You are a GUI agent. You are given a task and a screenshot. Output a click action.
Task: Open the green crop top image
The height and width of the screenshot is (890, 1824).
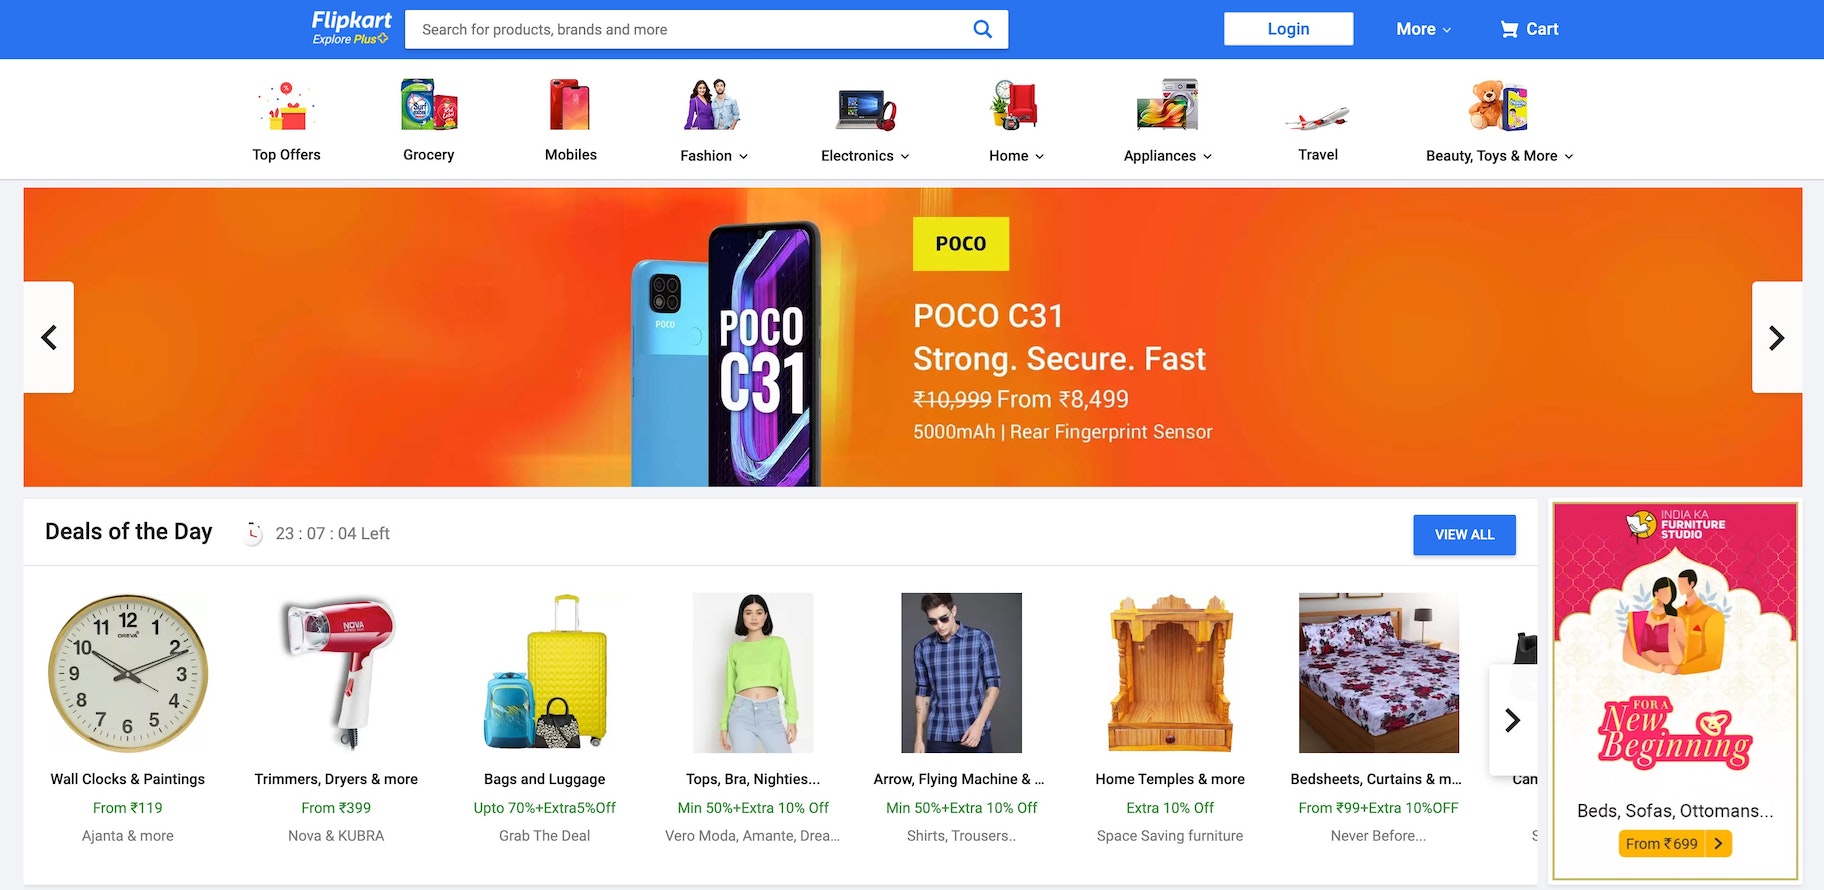pyautogui.click(x=753, y=673)
